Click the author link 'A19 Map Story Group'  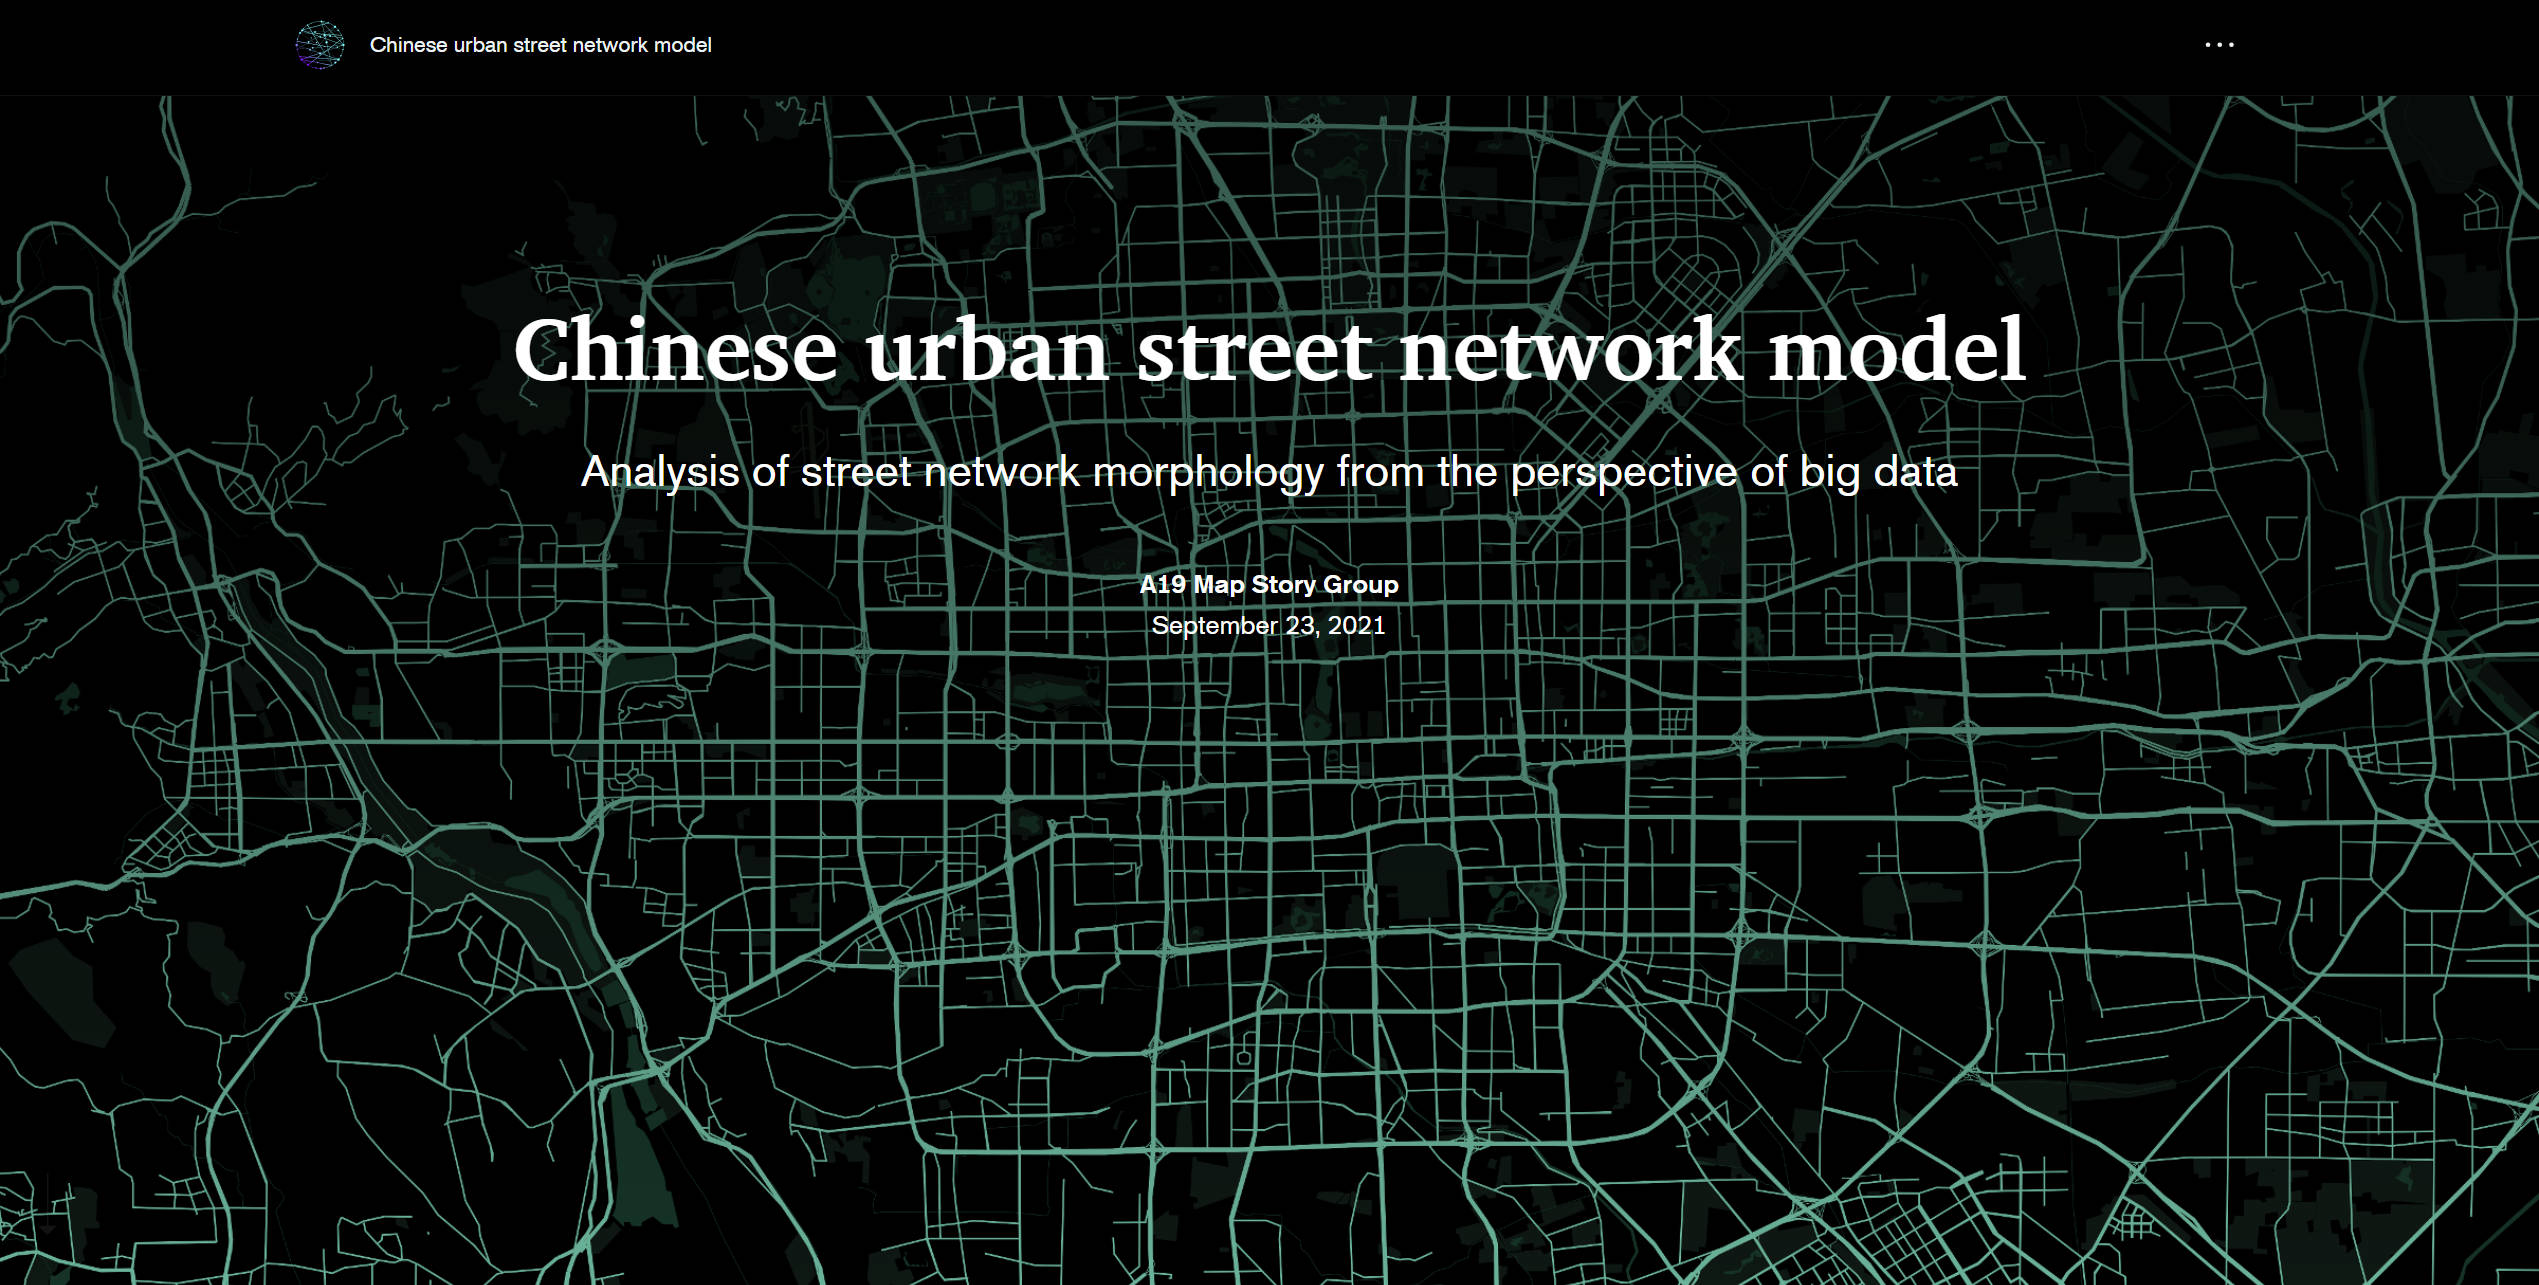tap(1269, 585)
